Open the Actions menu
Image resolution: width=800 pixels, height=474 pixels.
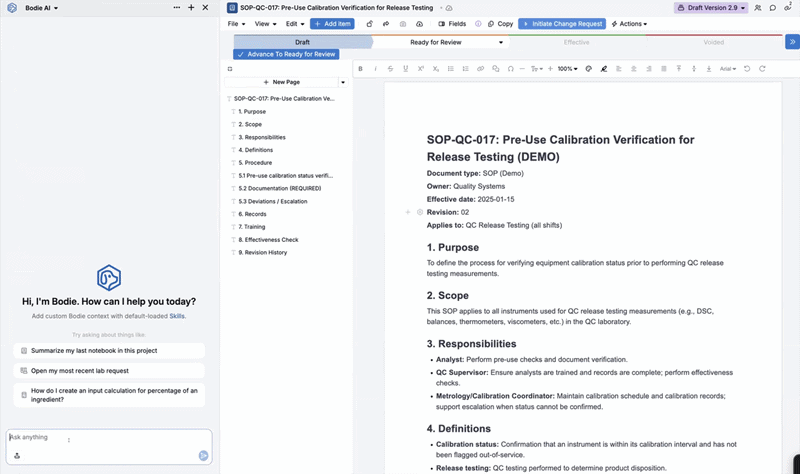(629, 24)
